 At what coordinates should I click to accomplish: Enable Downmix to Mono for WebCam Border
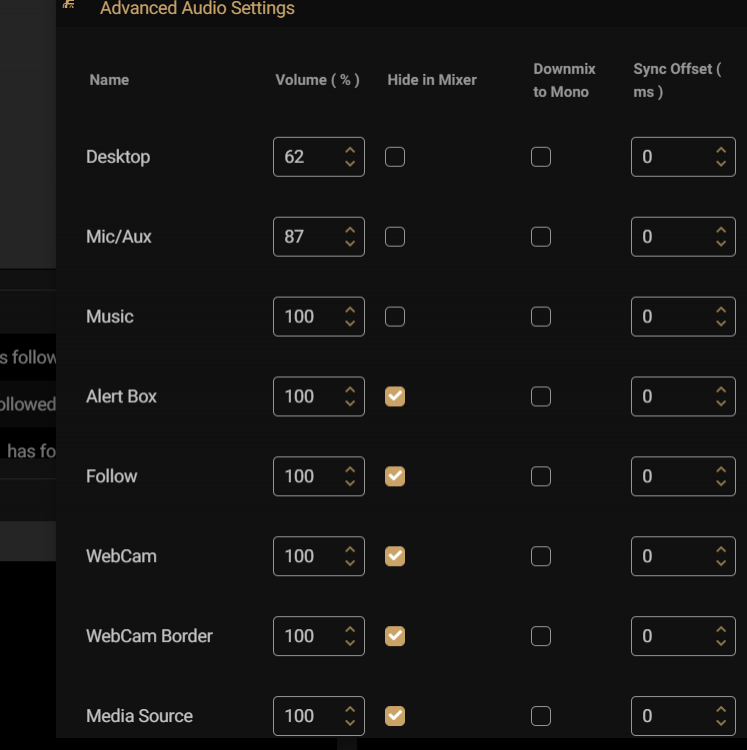point(541,636)
